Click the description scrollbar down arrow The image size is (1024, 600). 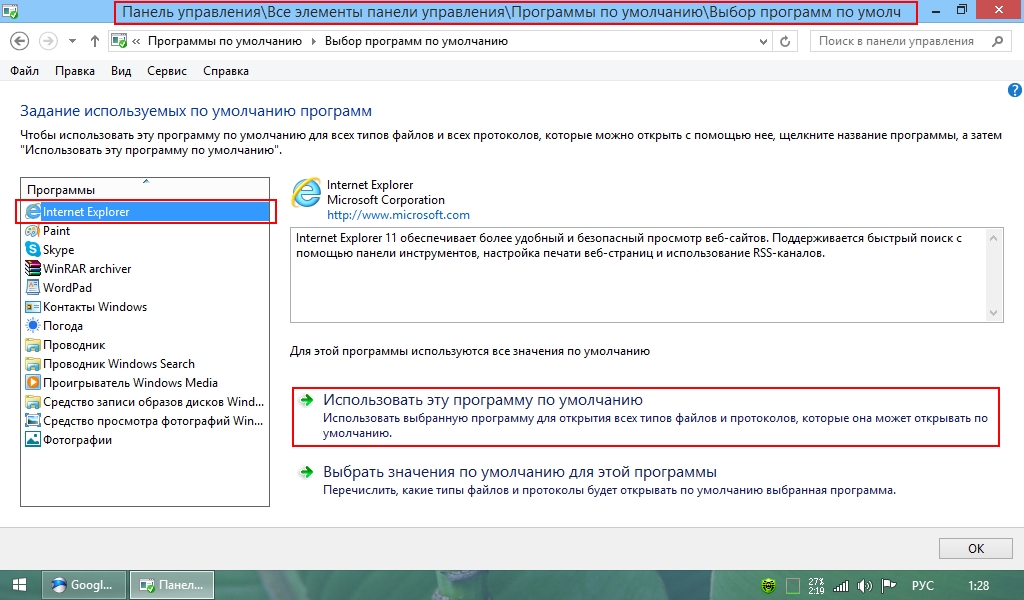(993, 313)
